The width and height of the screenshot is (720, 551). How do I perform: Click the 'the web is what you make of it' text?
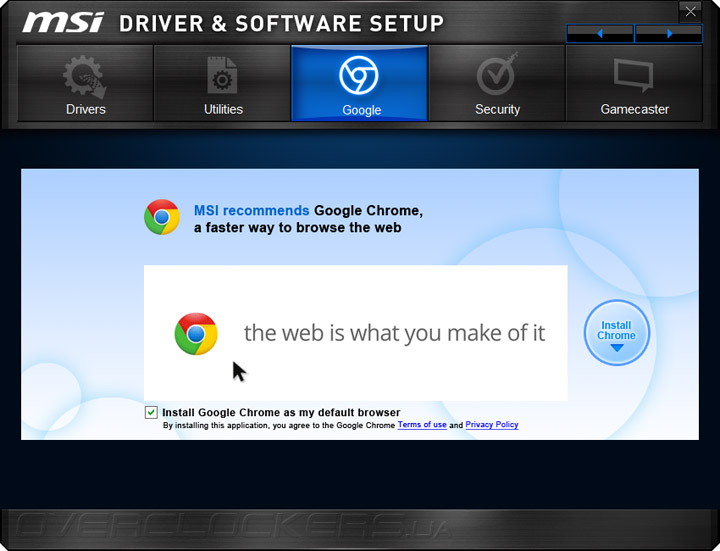coord(394,333)
